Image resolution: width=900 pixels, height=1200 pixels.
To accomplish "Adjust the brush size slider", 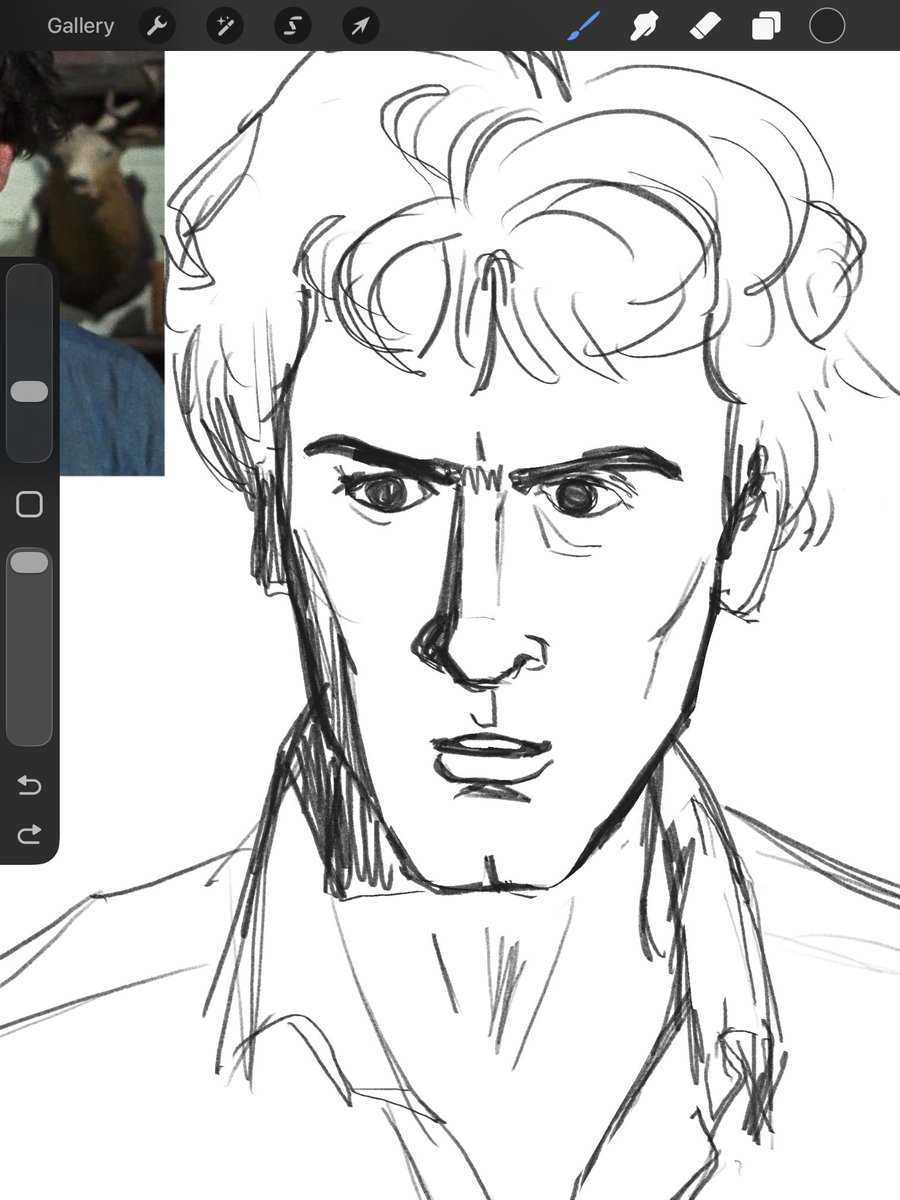I will point(29,363).
